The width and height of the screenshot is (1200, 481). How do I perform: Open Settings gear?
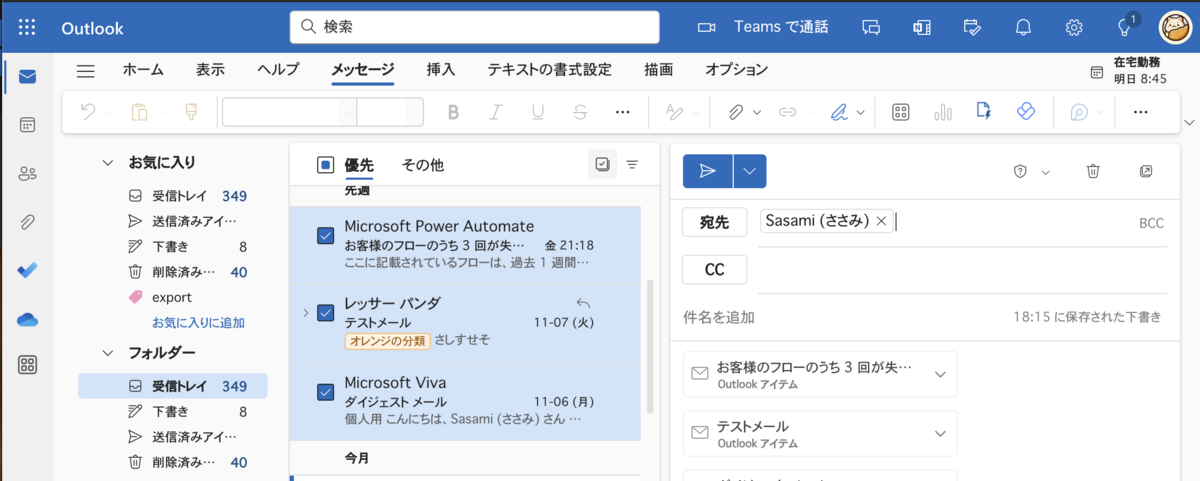pos(1074,27)
